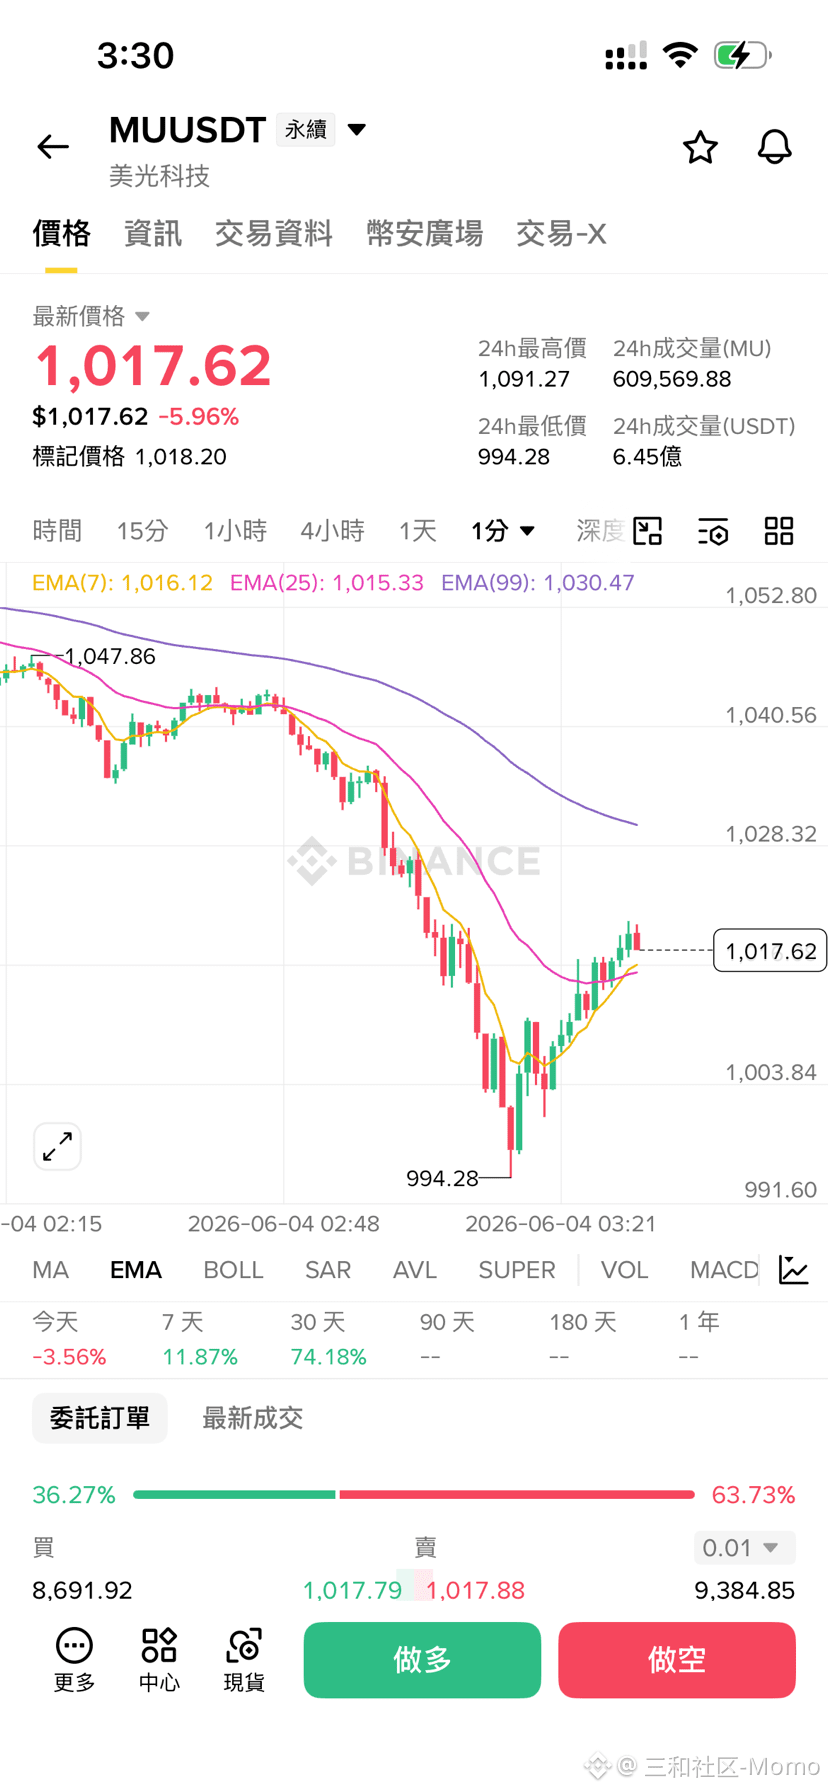This screenshot has width=828, height=1792.
Task: Add MUUSDT to favorites with star
Action: (x=700, y=147)
